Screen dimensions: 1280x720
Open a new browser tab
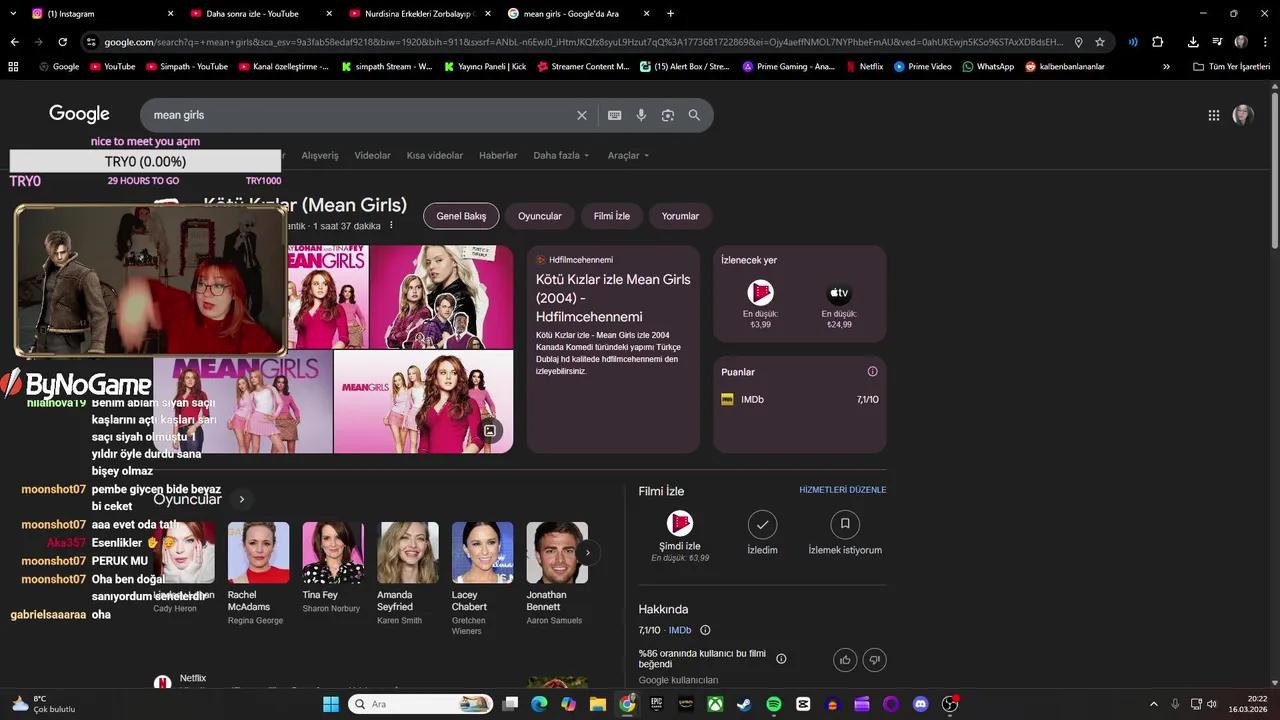[x=670, y=14]
